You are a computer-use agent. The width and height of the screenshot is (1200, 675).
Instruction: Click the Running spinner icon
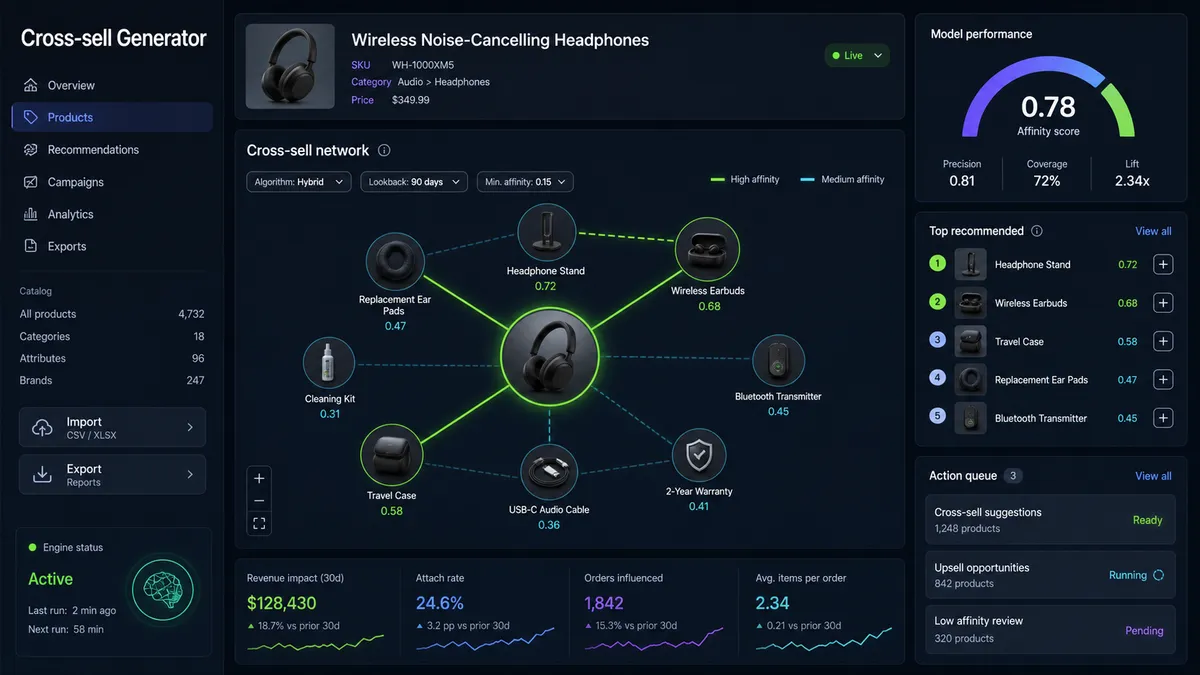(1158, 575)
